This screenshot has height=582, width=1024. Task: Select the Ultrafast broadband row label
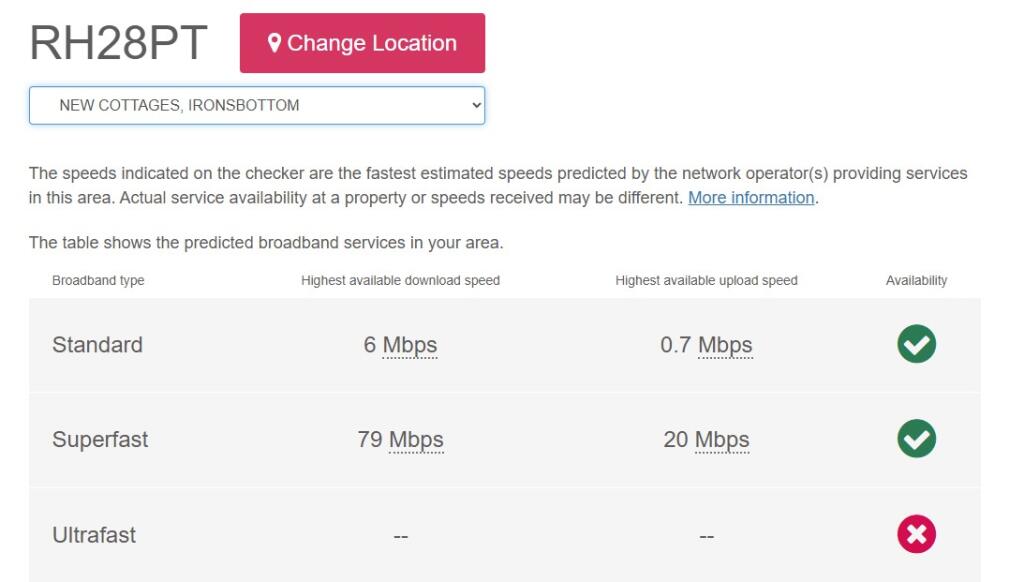coord(94,535)
